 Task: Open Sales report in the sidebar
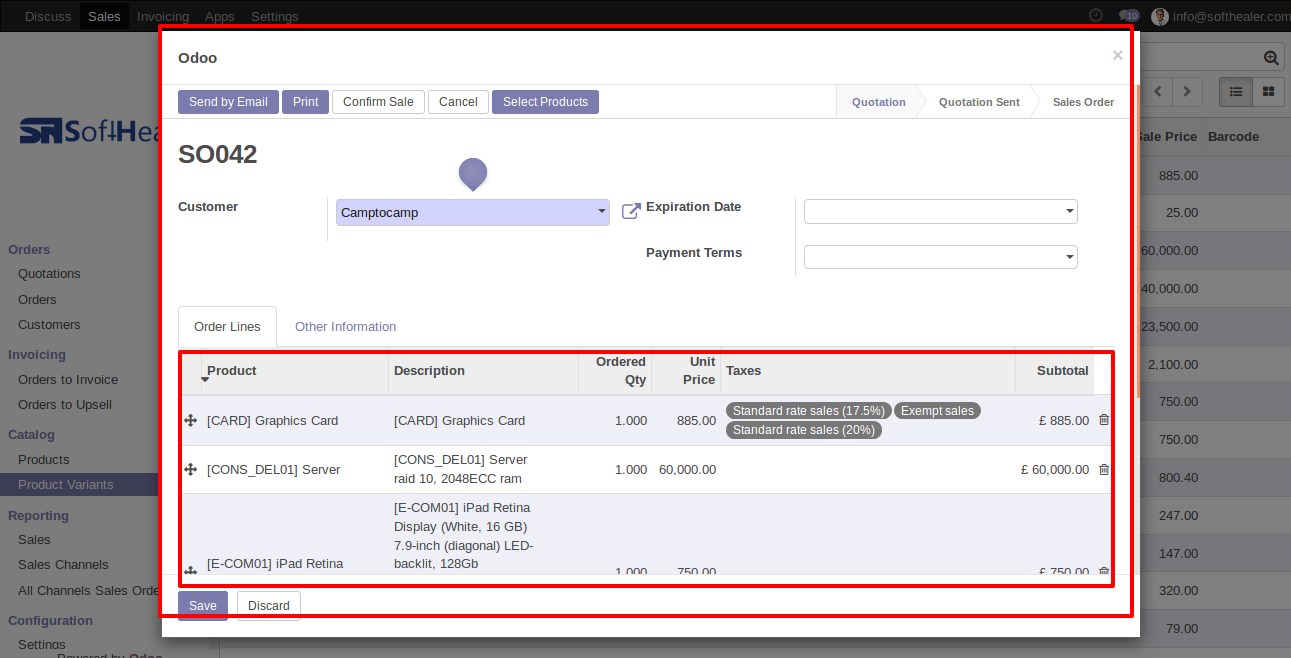click(x=34, y=540)
